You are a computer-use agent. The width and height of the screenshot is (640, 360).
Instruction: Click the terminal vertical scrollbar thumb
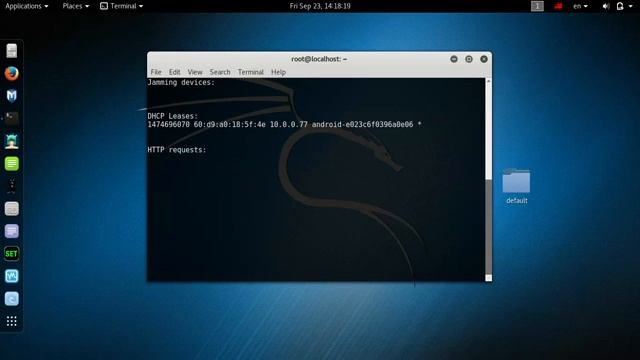[489, 227]
